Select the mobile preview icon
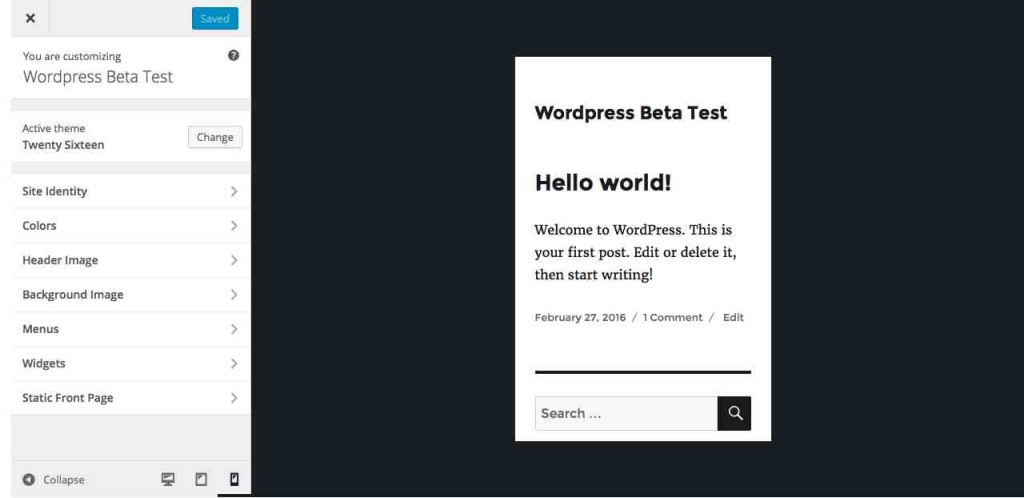 tap(234, 480)
